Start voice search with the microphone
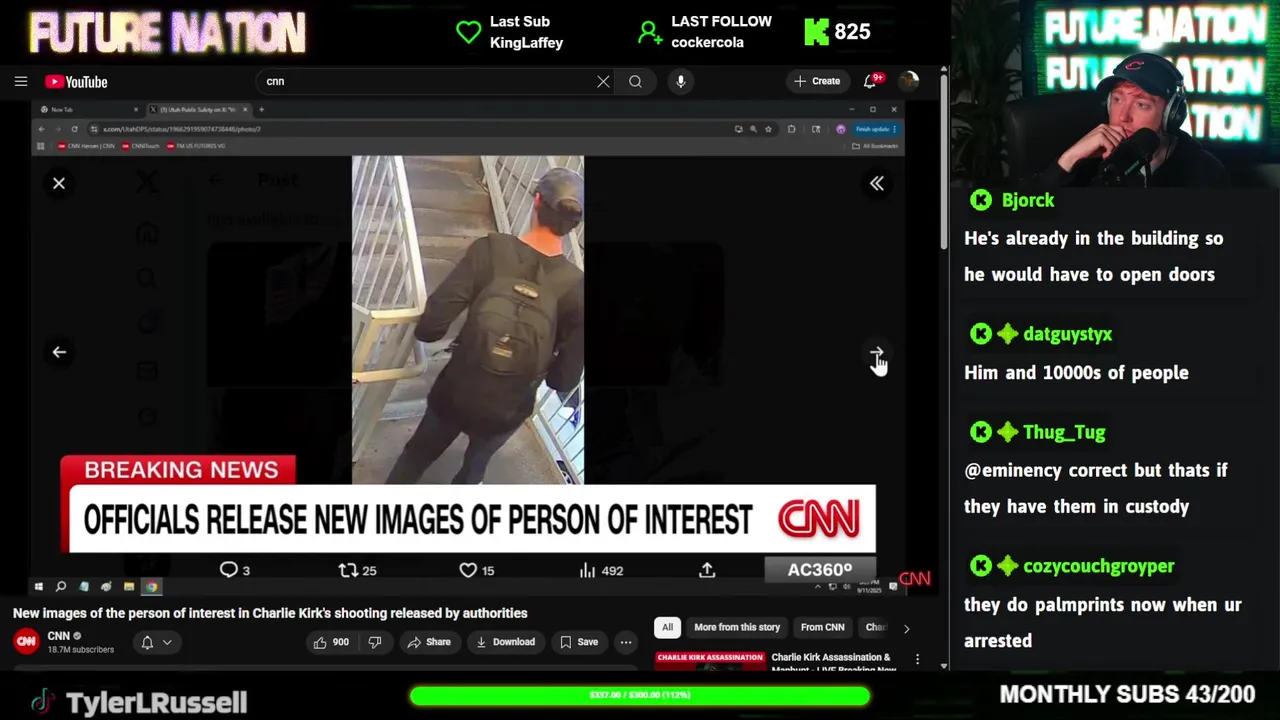Screen dimensions: 1280x720 tap(681, 82)
